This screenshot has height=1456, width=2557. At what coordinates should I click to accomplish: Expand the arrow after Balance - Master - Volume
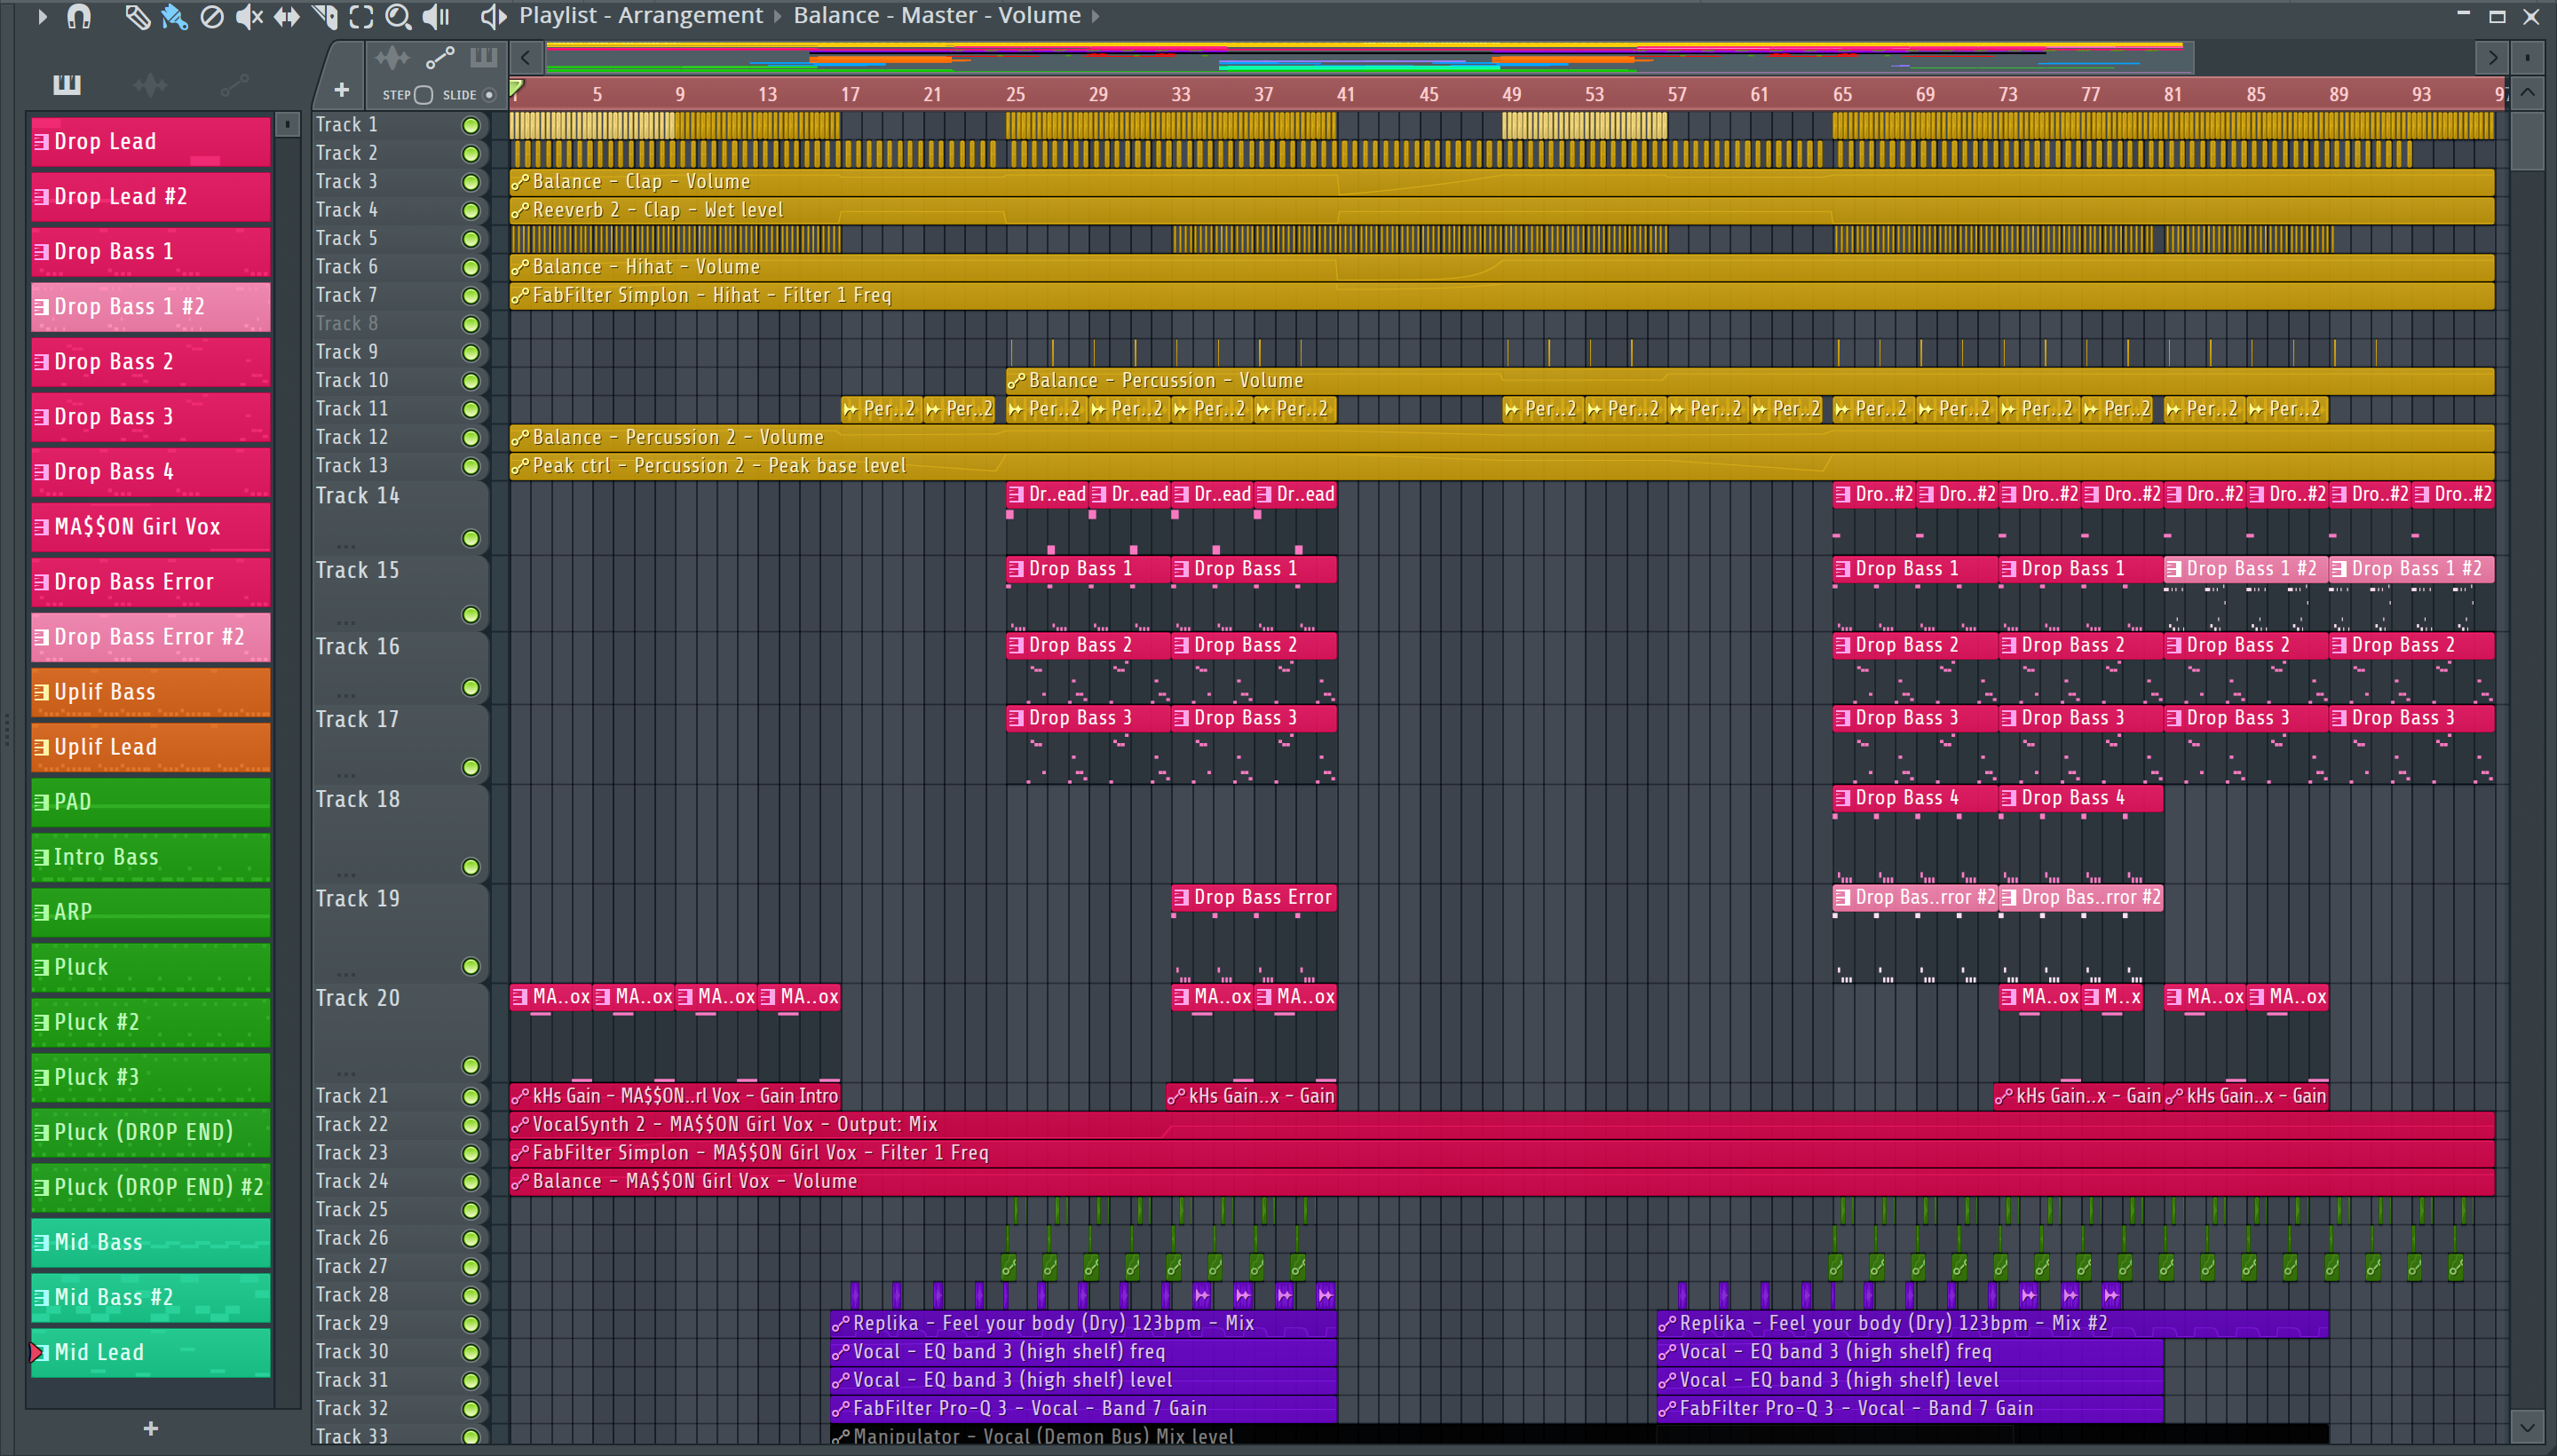[x=1096, y=16]
